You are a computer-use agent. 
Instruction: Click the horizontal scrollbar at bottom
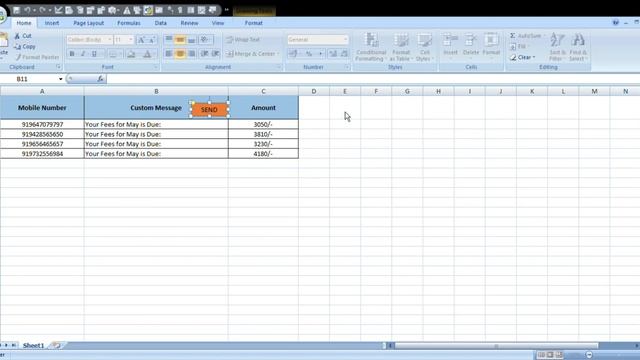click(x=496, y=346)
